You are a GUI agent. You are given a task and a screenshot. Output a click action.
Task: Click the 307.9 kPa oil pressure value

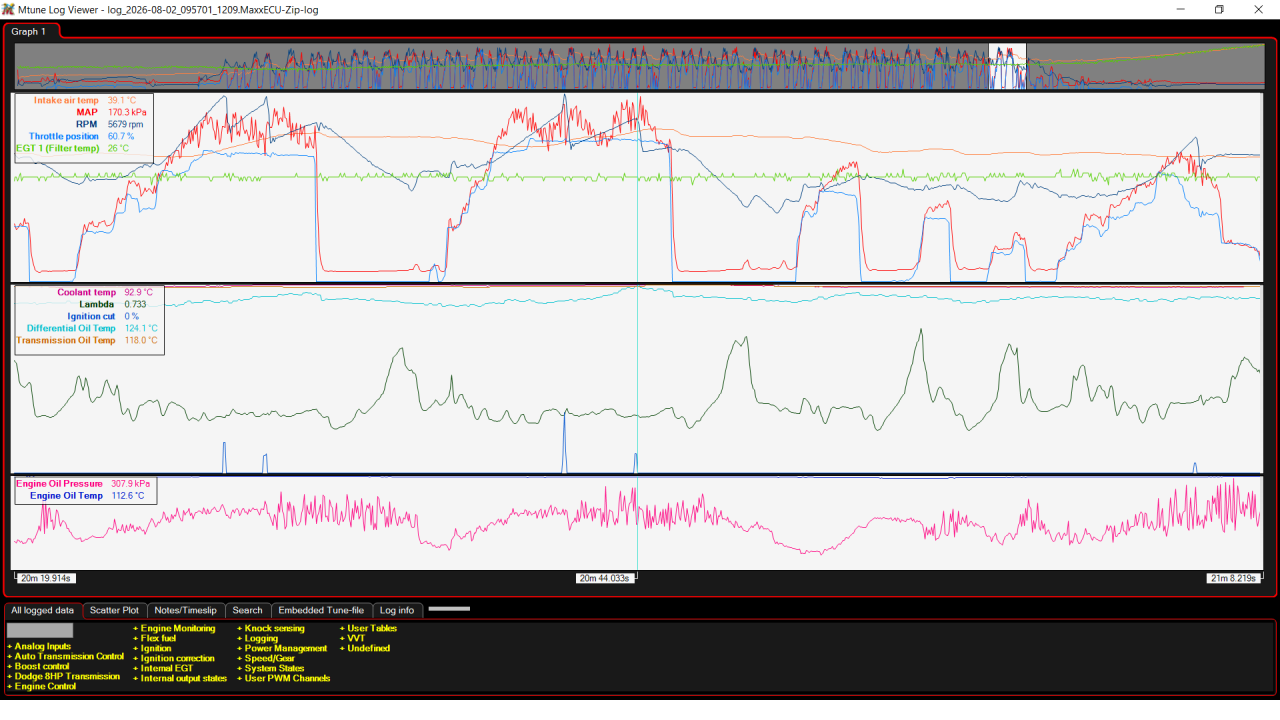(x=130, y=483)
